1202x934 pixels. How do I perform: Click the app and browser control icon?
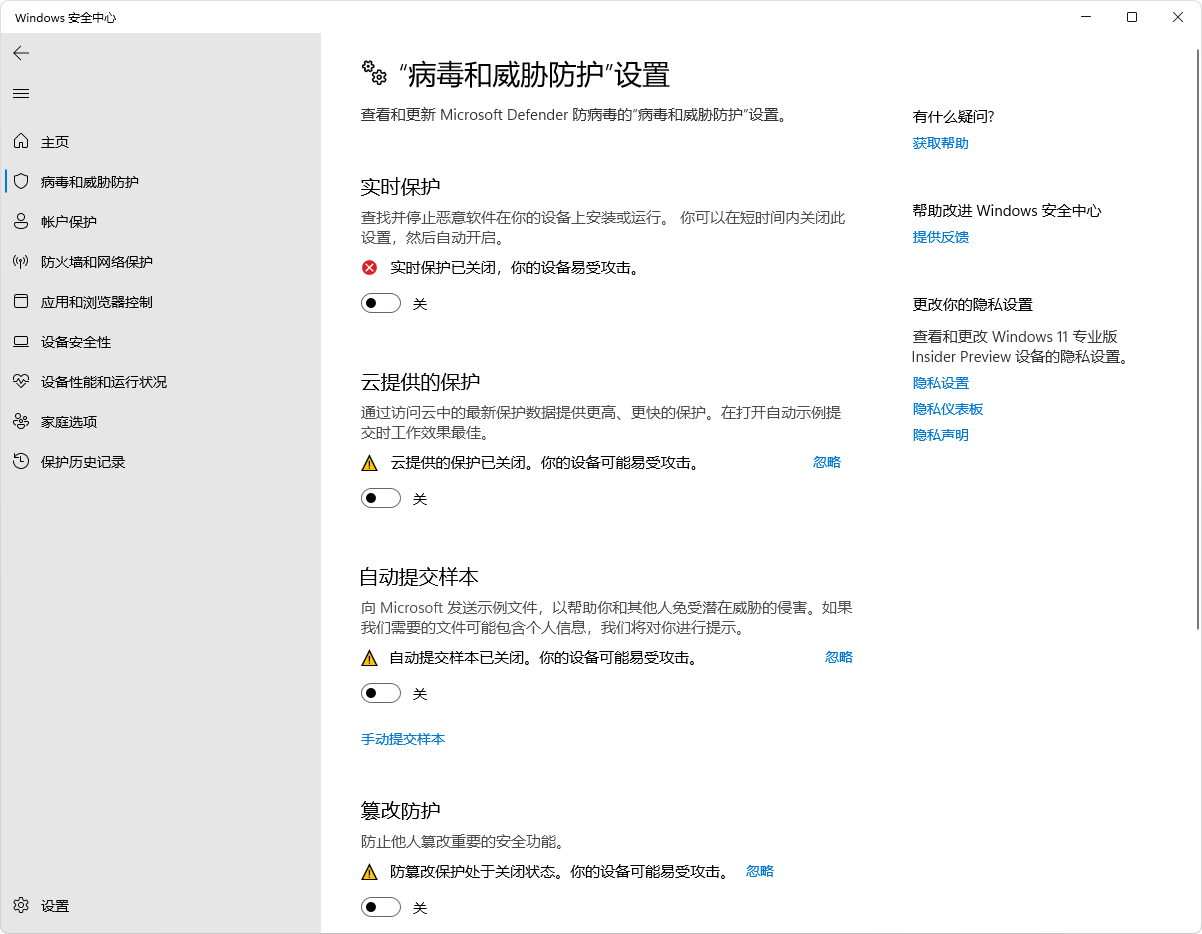coord(21,302)
